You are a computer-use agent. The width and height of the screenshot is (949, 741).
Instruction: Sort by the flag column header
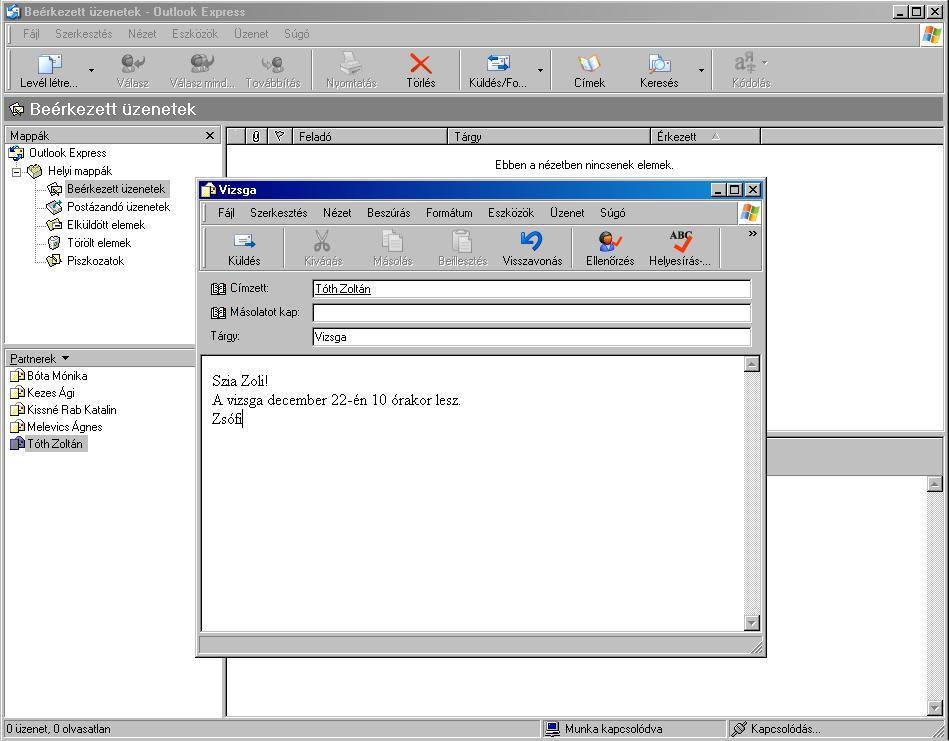279,137
